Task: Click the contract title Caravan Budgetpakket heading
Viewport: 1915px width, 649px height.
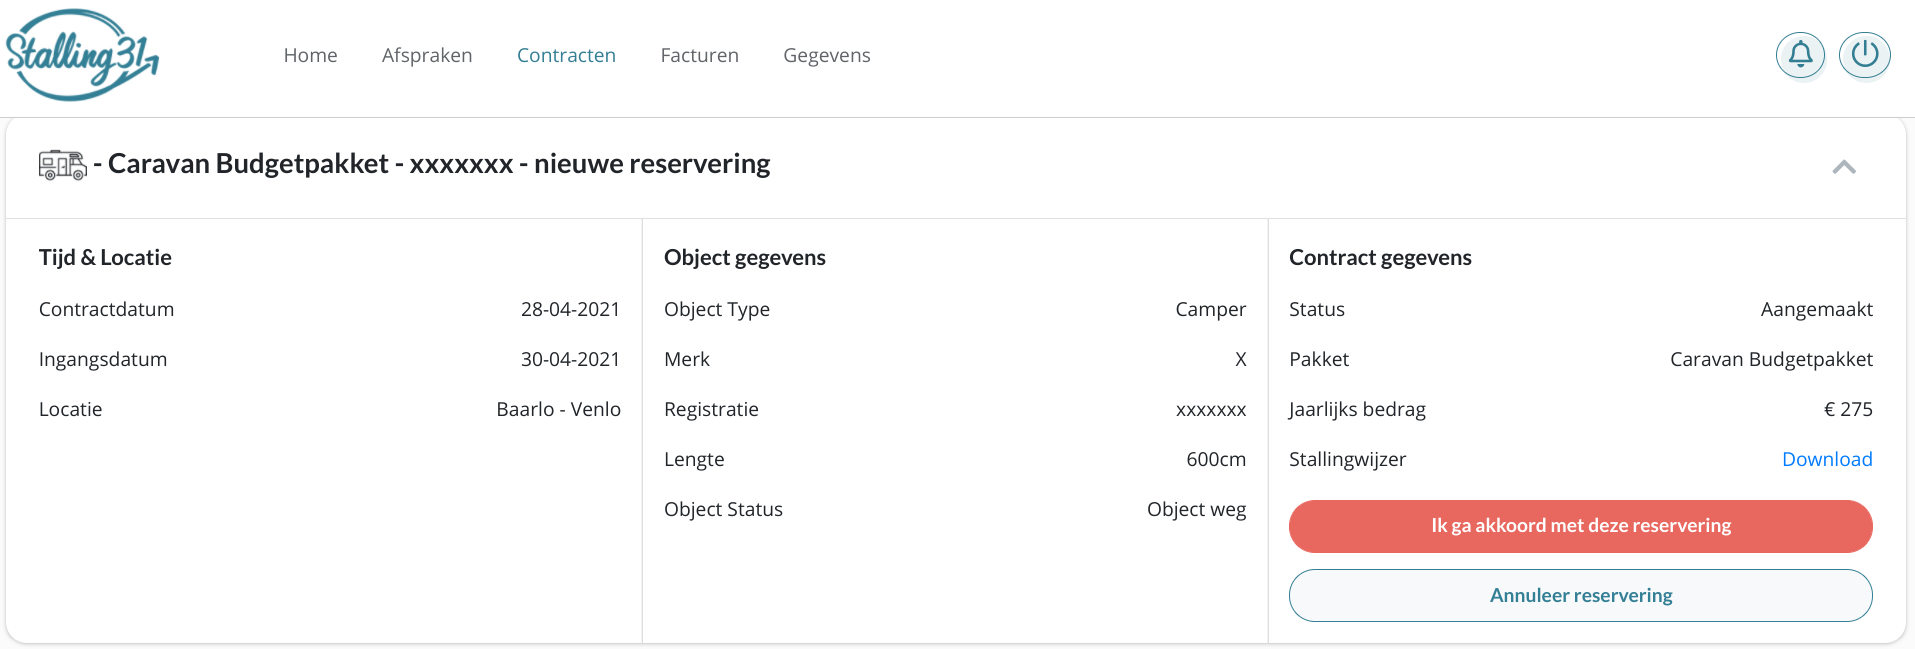Action: (439, 164)
